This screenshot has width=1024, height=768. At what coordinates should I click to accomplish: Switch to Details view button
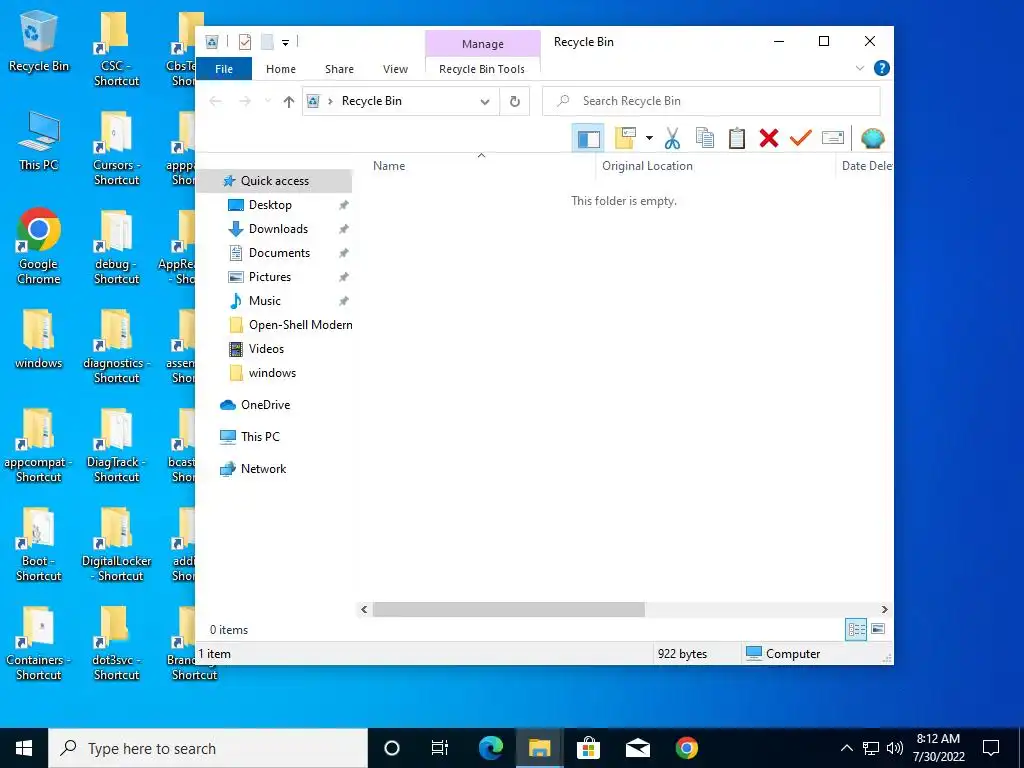[x=856, y=630]
